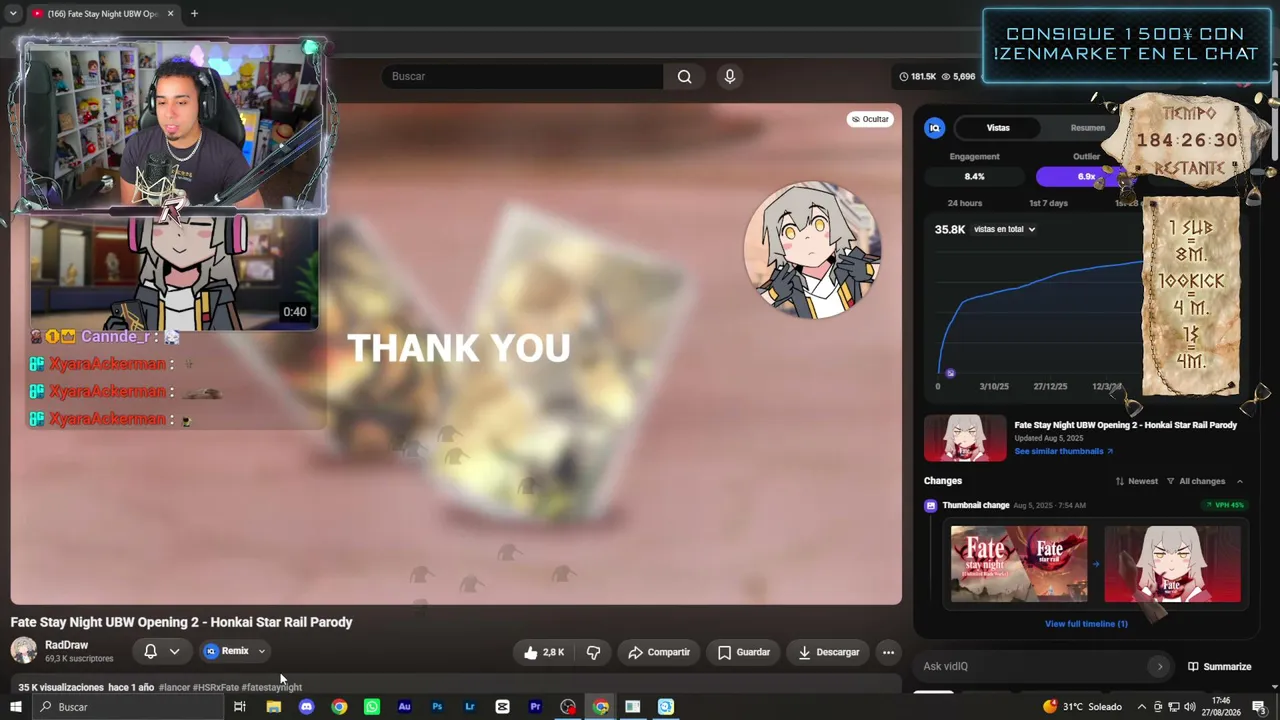Open the 'vistas en total' dropdown
The image size is (1280, 720).
coord(1005,230)
